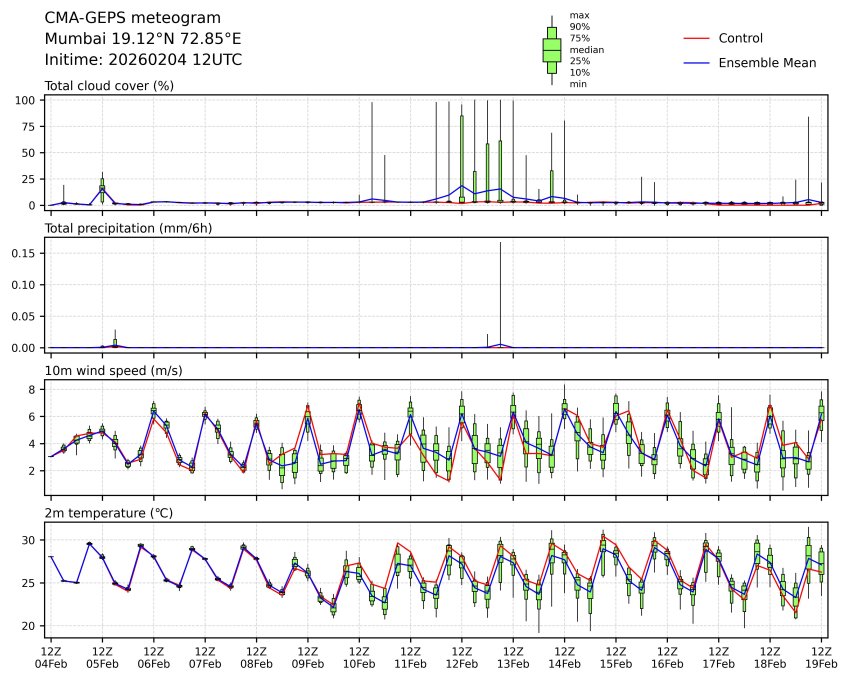Select the '2m temperature (℃)' panel title
The width and height of the screenshot is (849, 681).
tap(109, 513)
